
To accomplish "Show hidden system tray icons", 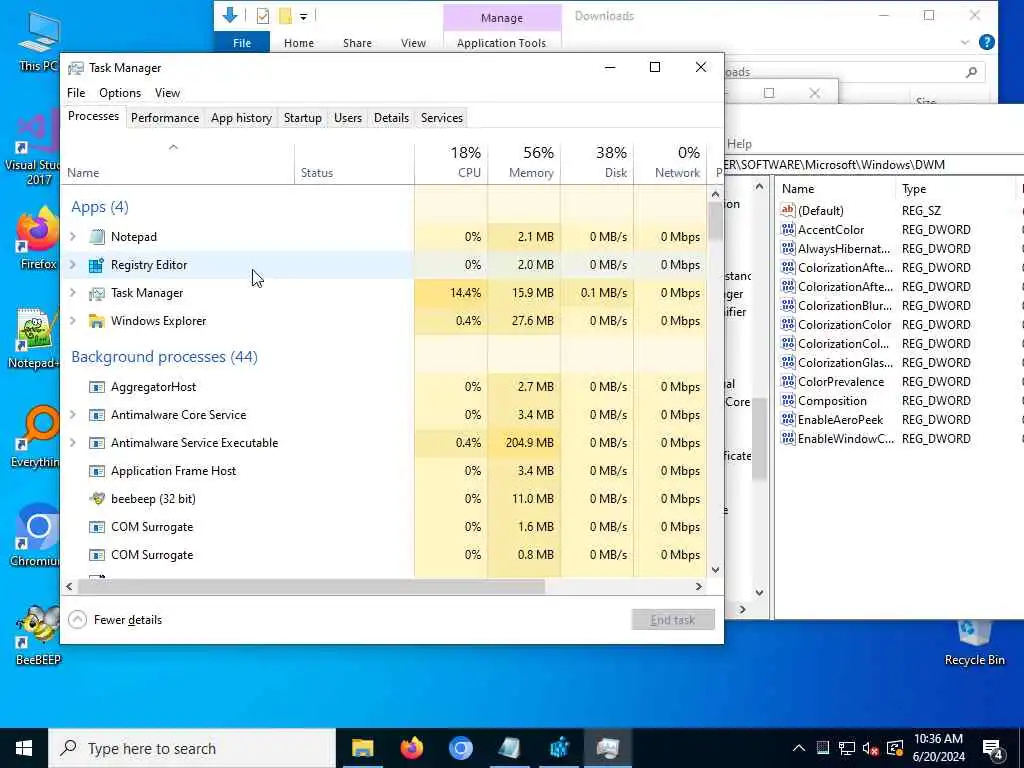I will pos(799,748).
